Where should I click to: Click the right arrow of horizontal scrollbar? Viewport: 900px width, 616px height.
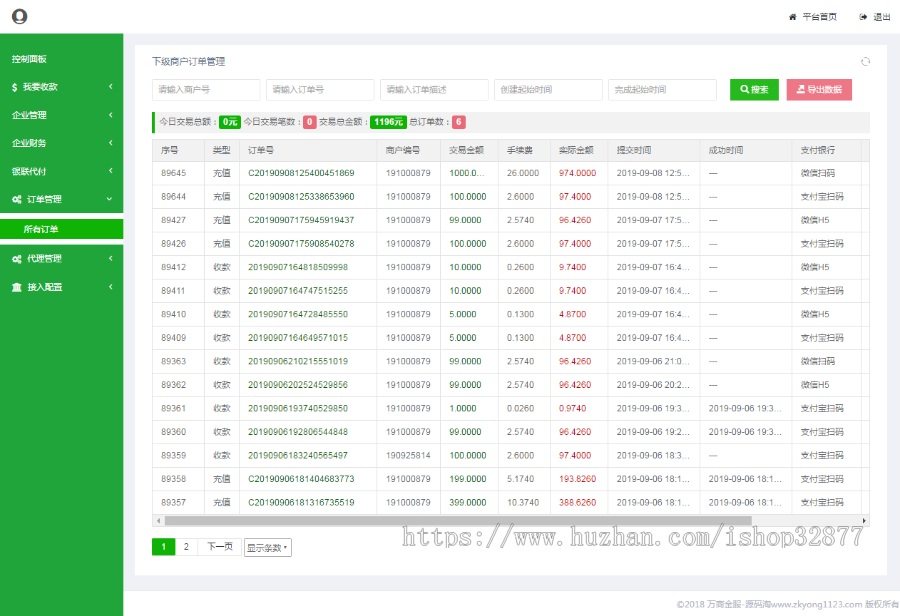(x=864, y=521)
